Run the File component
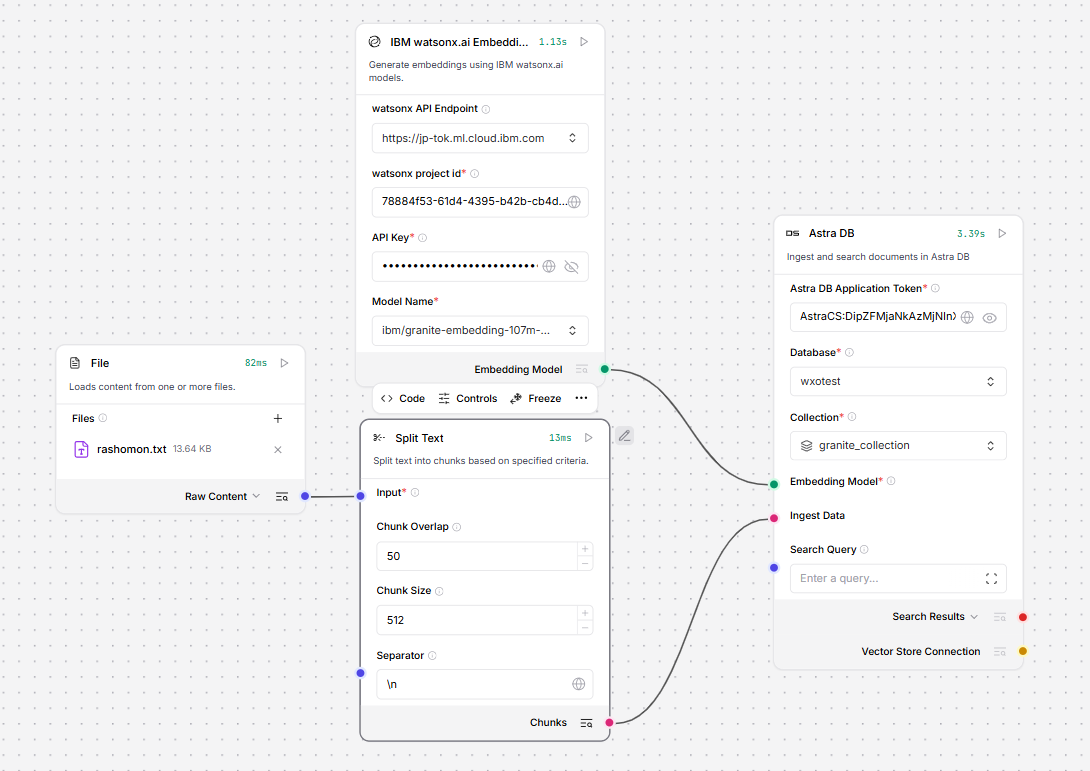The height and width of the screenshot is (771, 1090). click(284, 363)
